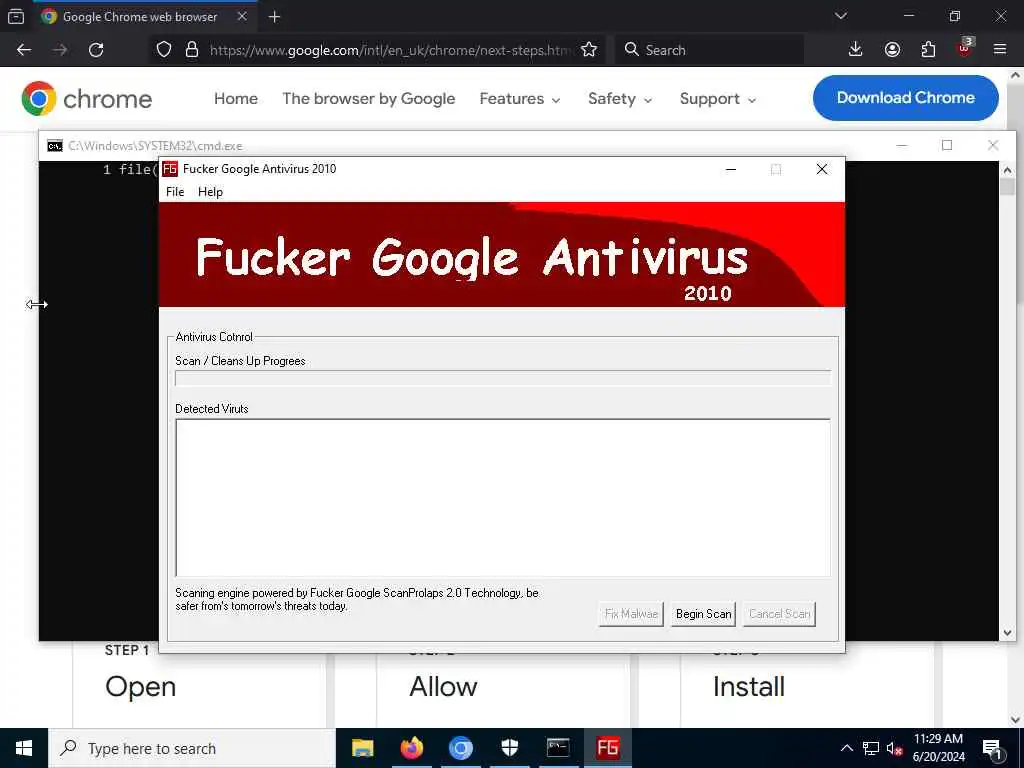The height and width of the screenshot is (768, 1024).
Task: Click the Chrome logo on the webpage
Action: point(86,99)
